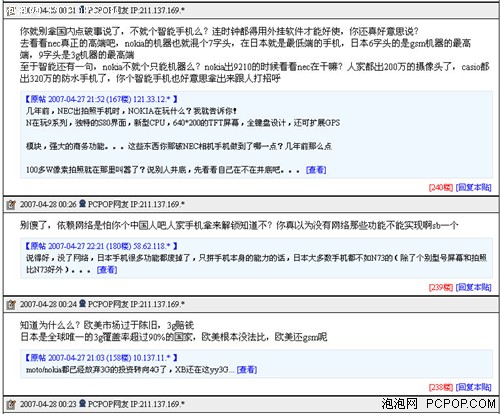Screen dimensions: 500x414
Task: Click PCPOP网友 IP:211.137.169.* in the 00:26 header
Action: click(x=136, y=204)
